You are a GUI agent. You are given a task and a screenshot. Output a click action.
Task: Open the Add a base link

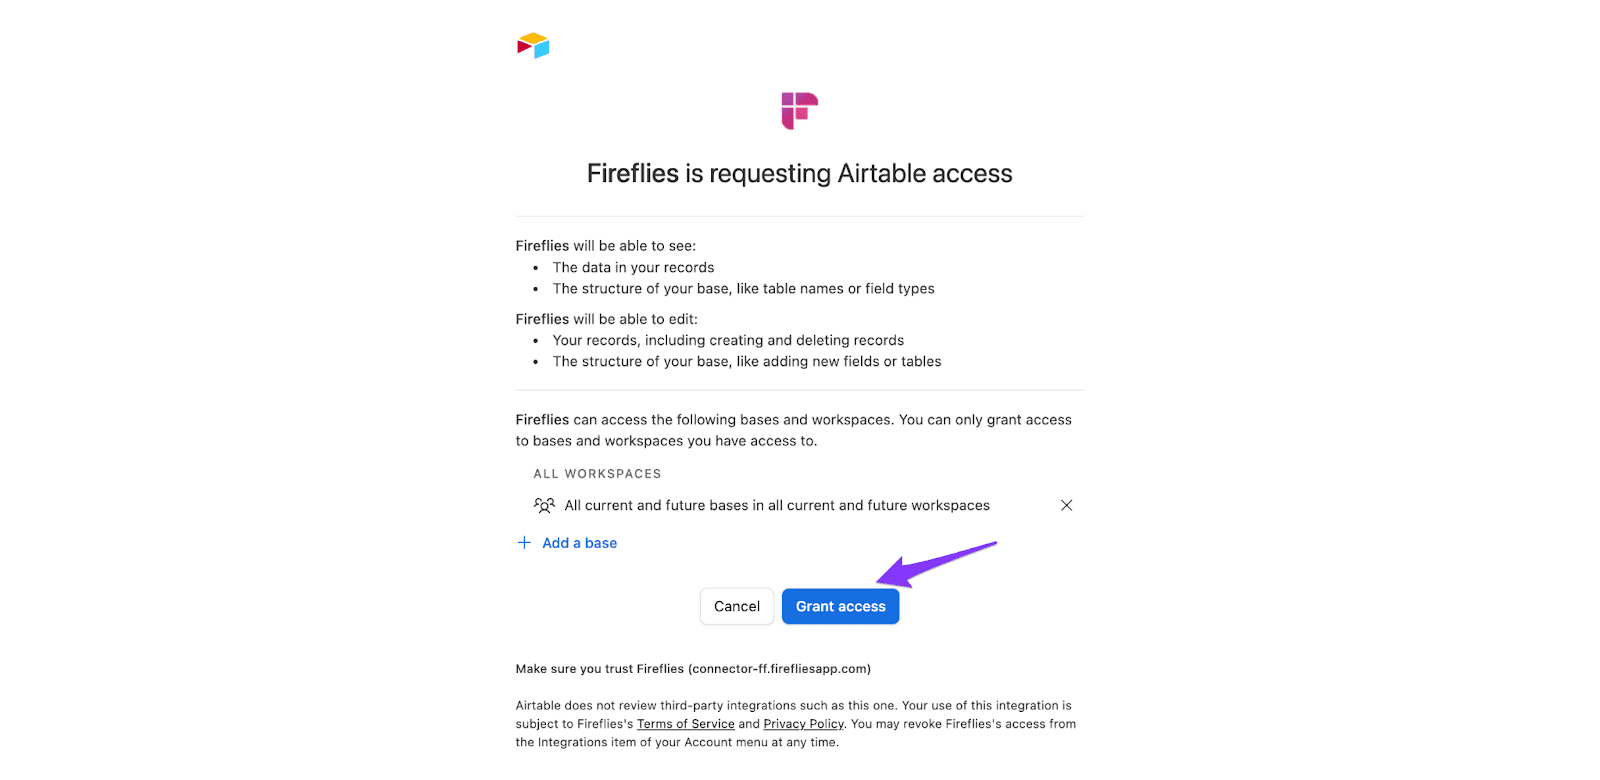click(x=579, y=543)
